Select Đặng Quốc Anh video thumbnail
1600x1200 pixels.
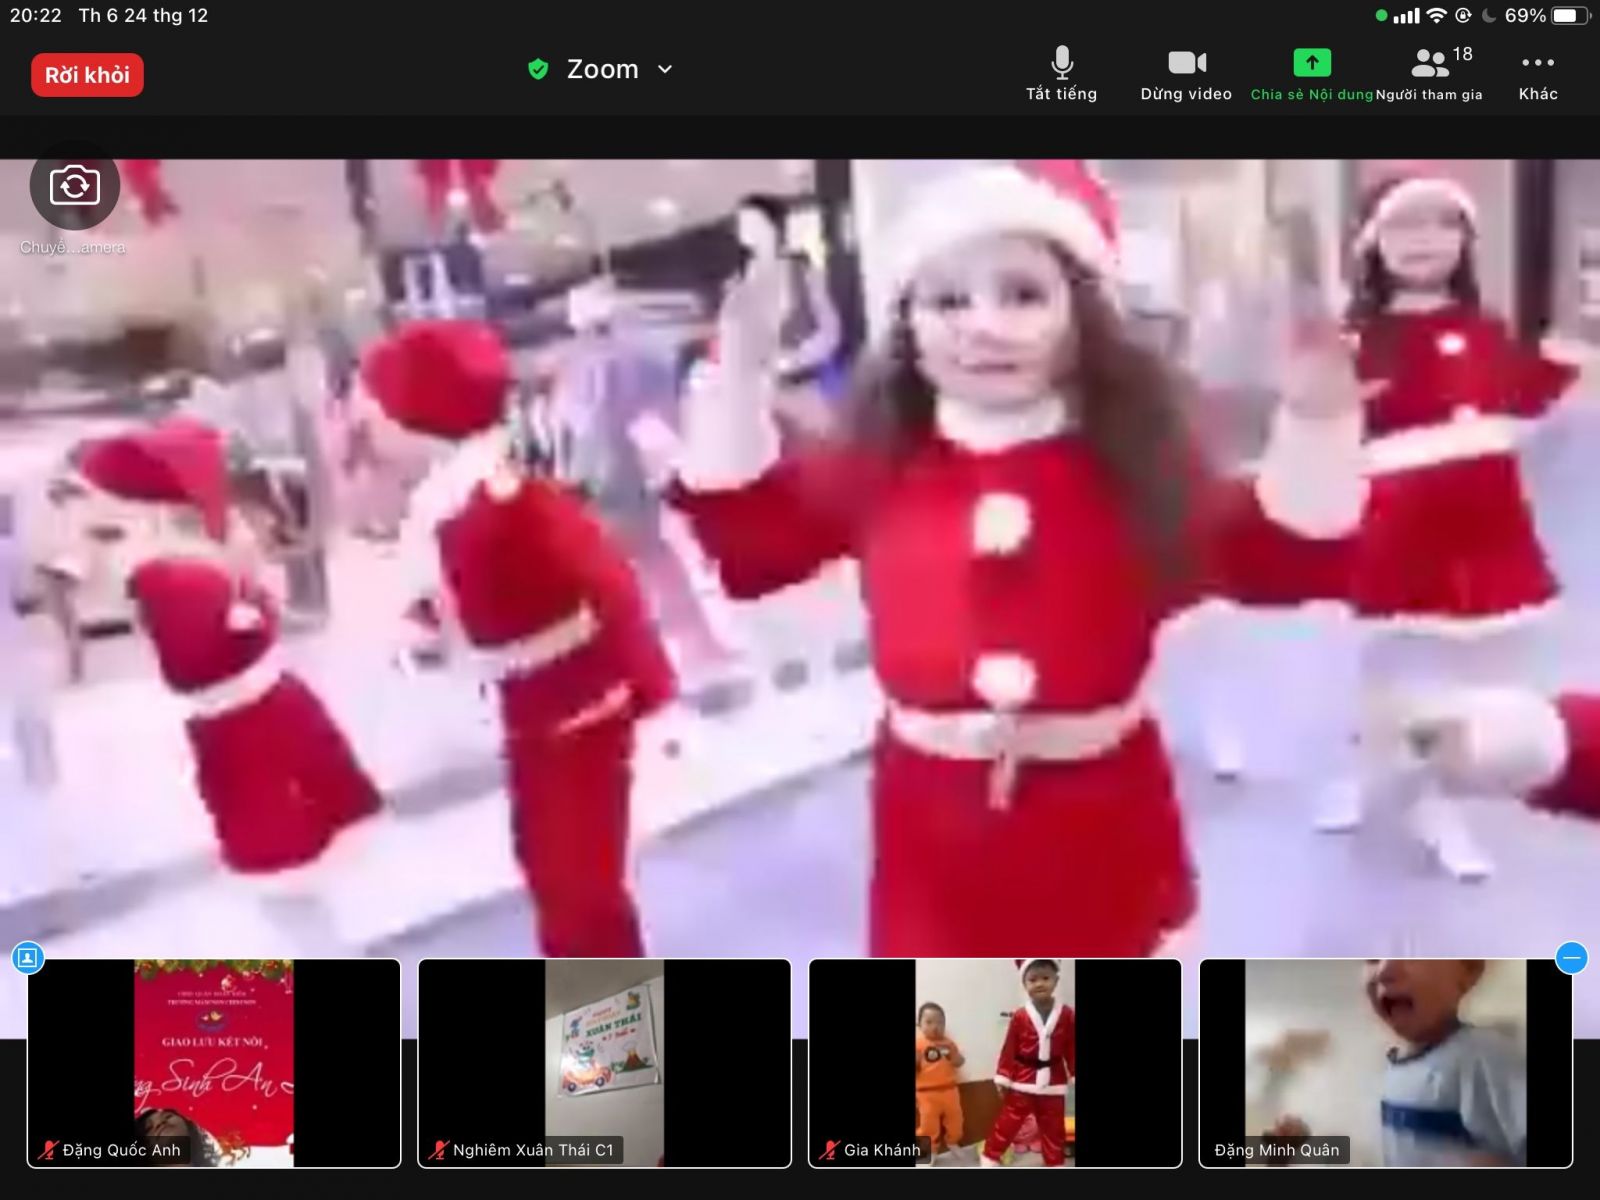(x=214, y=1062)
